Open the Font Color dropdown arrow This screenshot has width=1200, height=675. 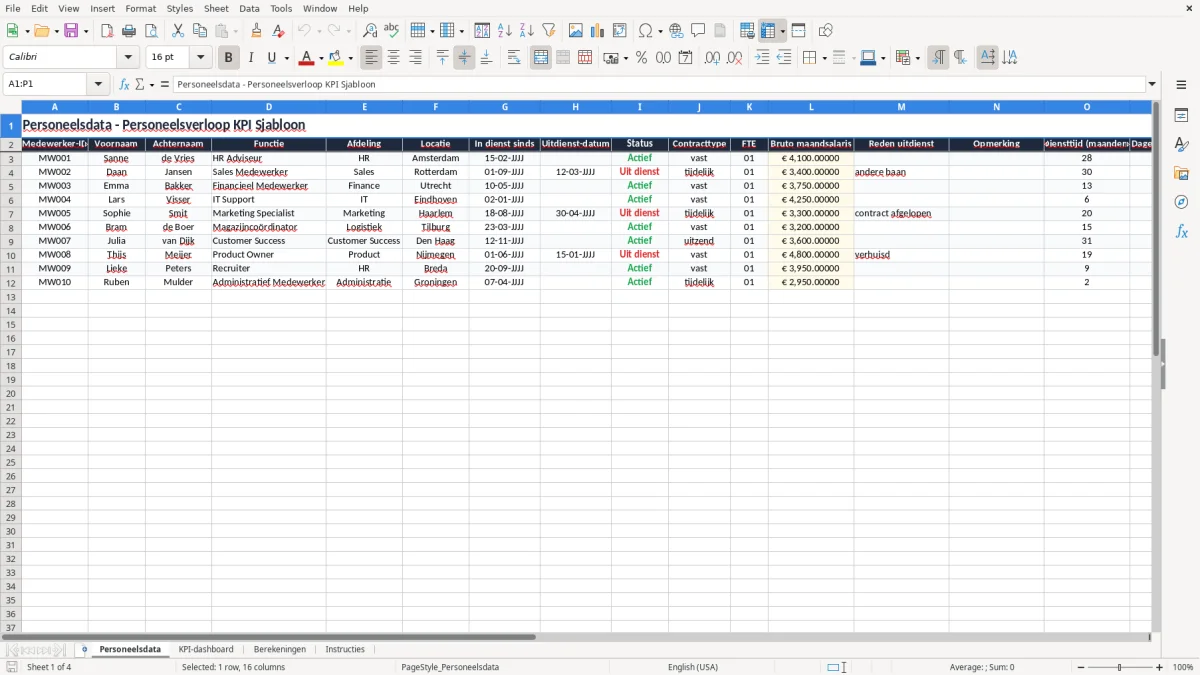[321, 58]
